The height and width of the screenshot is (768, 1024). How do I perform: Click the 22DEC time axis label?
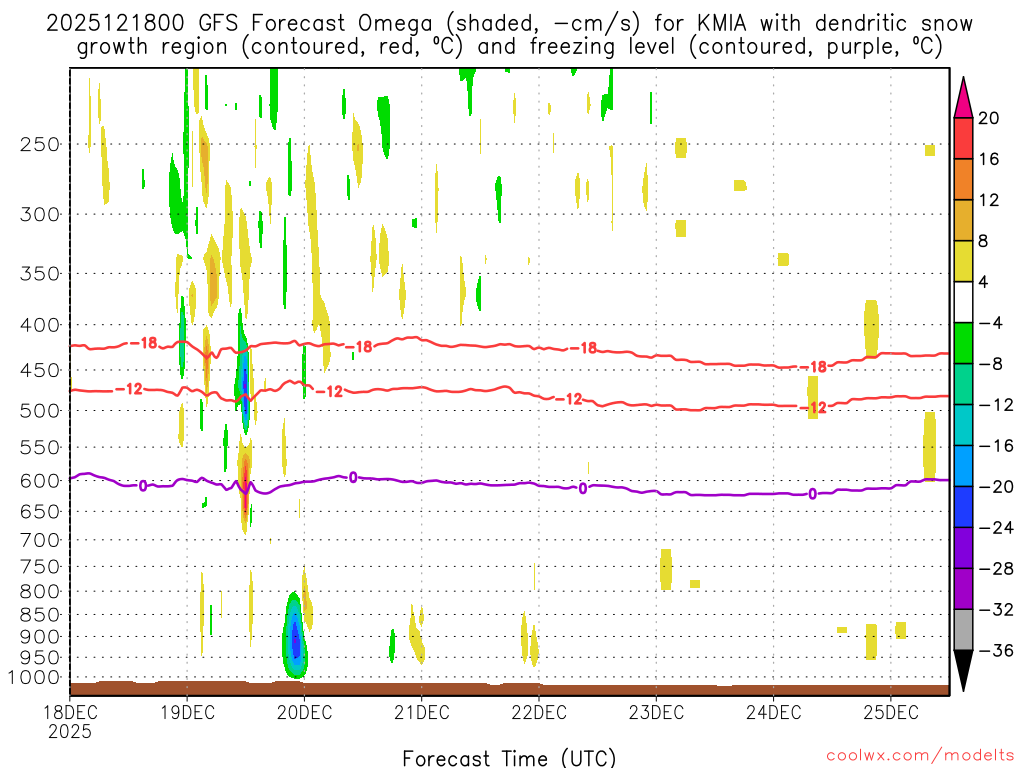pos(539,712)
